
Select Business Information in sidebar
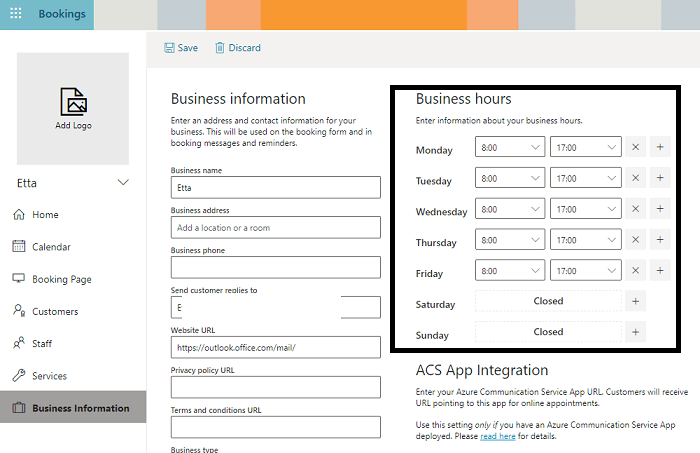(73, 407)
